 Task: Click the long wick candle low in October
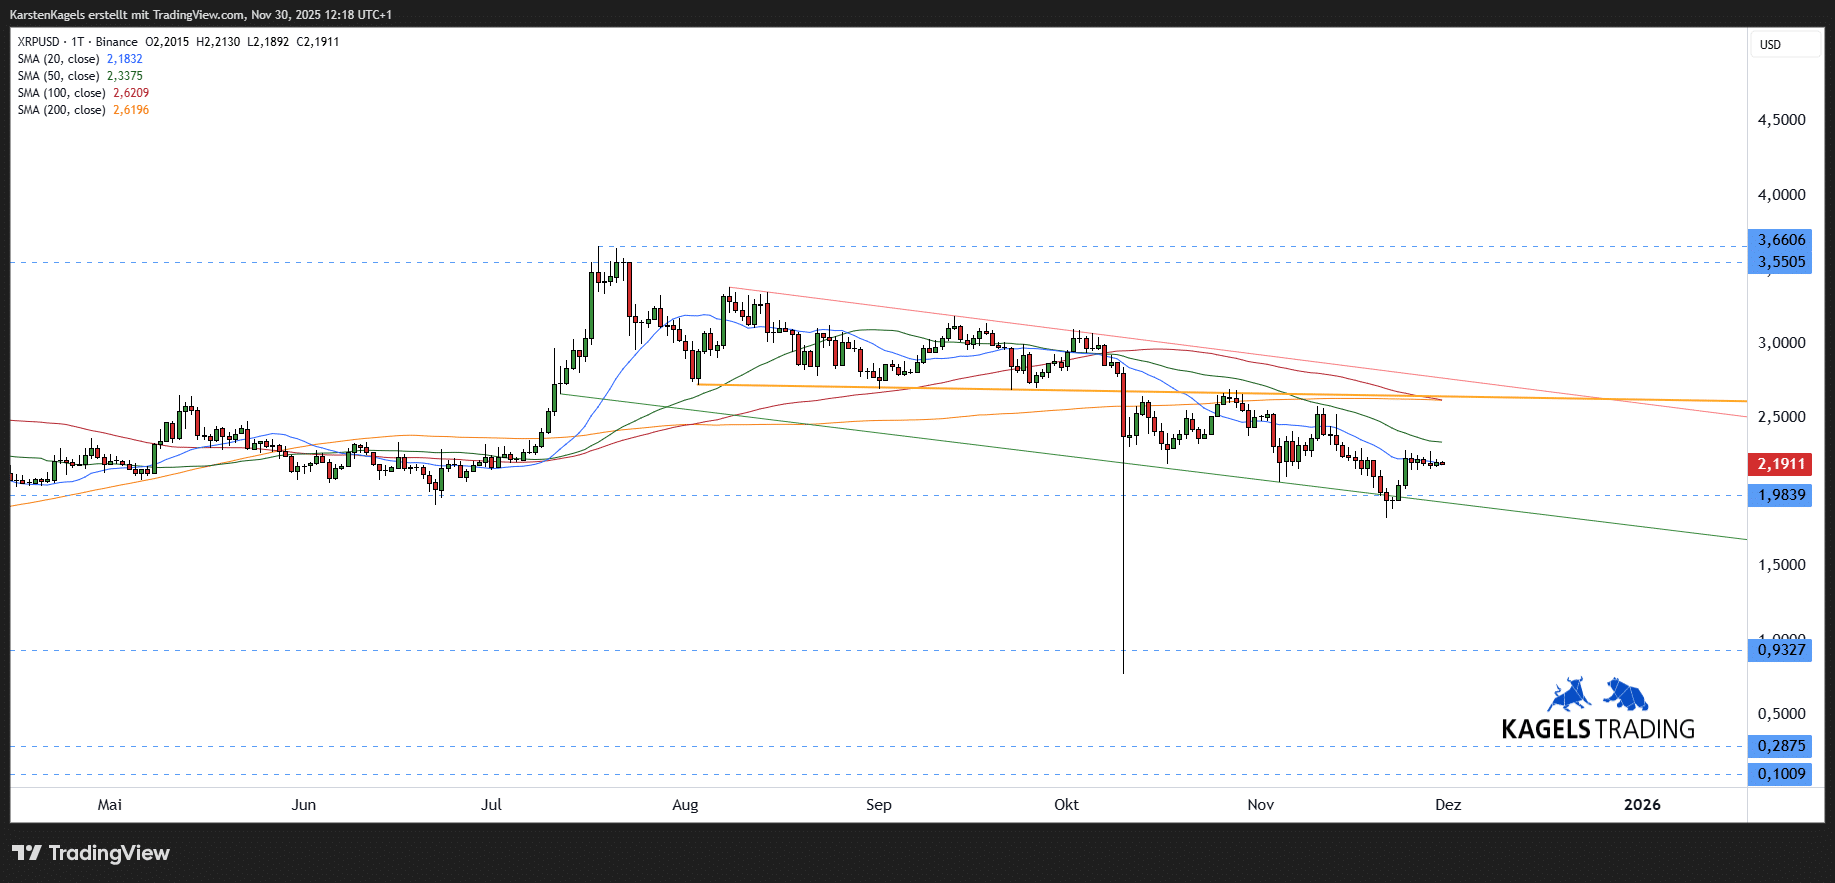[1123, 670]
